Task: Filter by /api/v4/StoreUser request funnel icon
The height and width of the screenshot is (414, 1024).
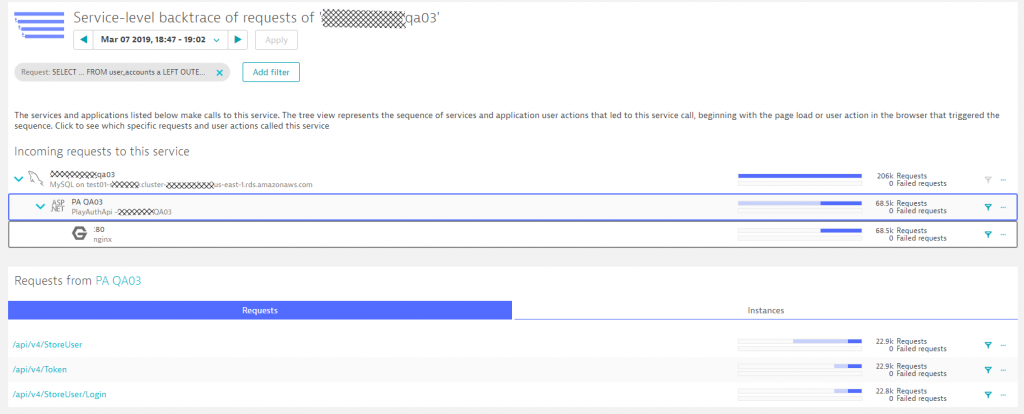Action: tap(988, 345)
